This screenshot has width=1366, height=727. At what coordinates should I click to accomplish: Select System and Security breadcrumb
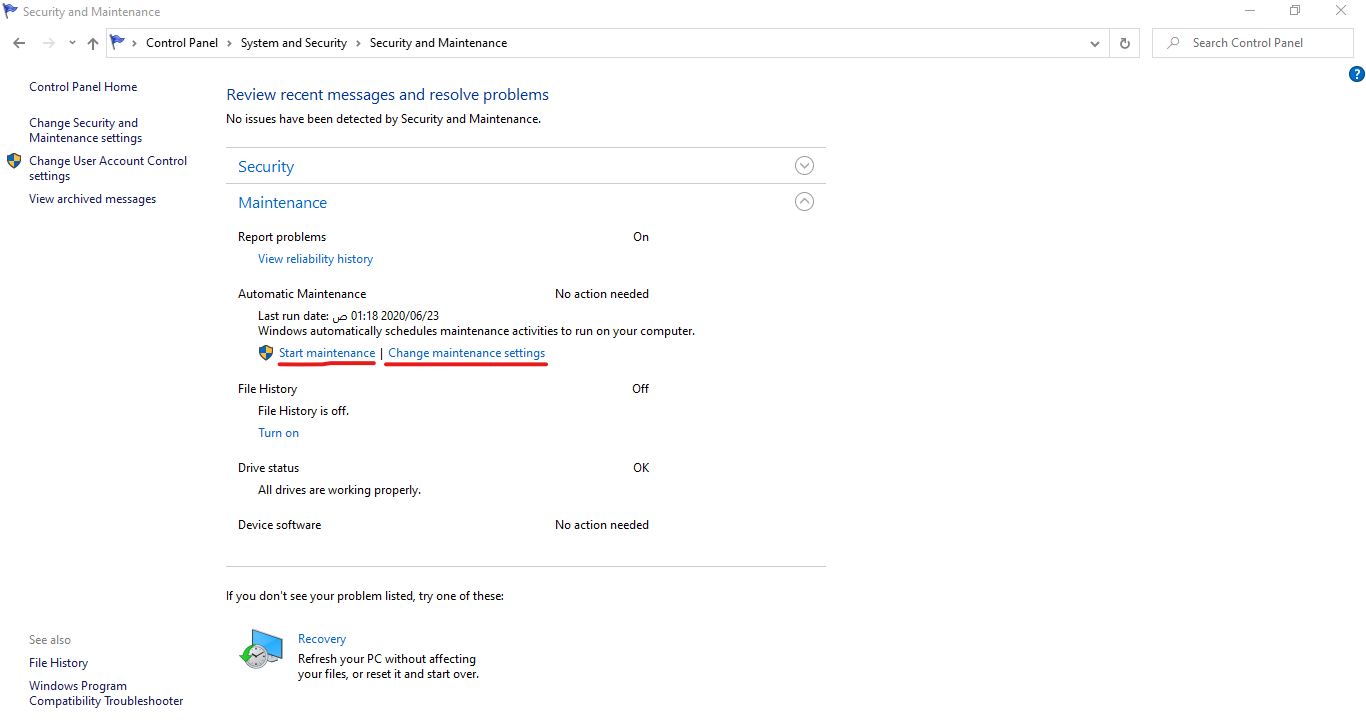294,43
